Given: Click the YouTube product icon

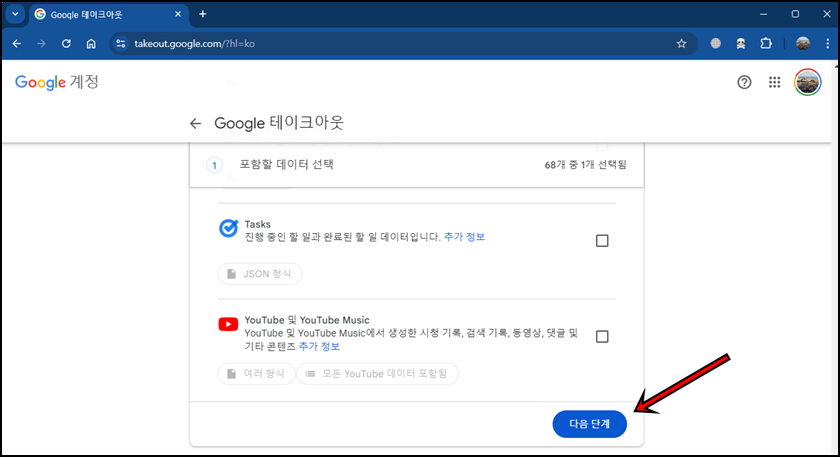Looking at the screenshot, I should (228, 324).
